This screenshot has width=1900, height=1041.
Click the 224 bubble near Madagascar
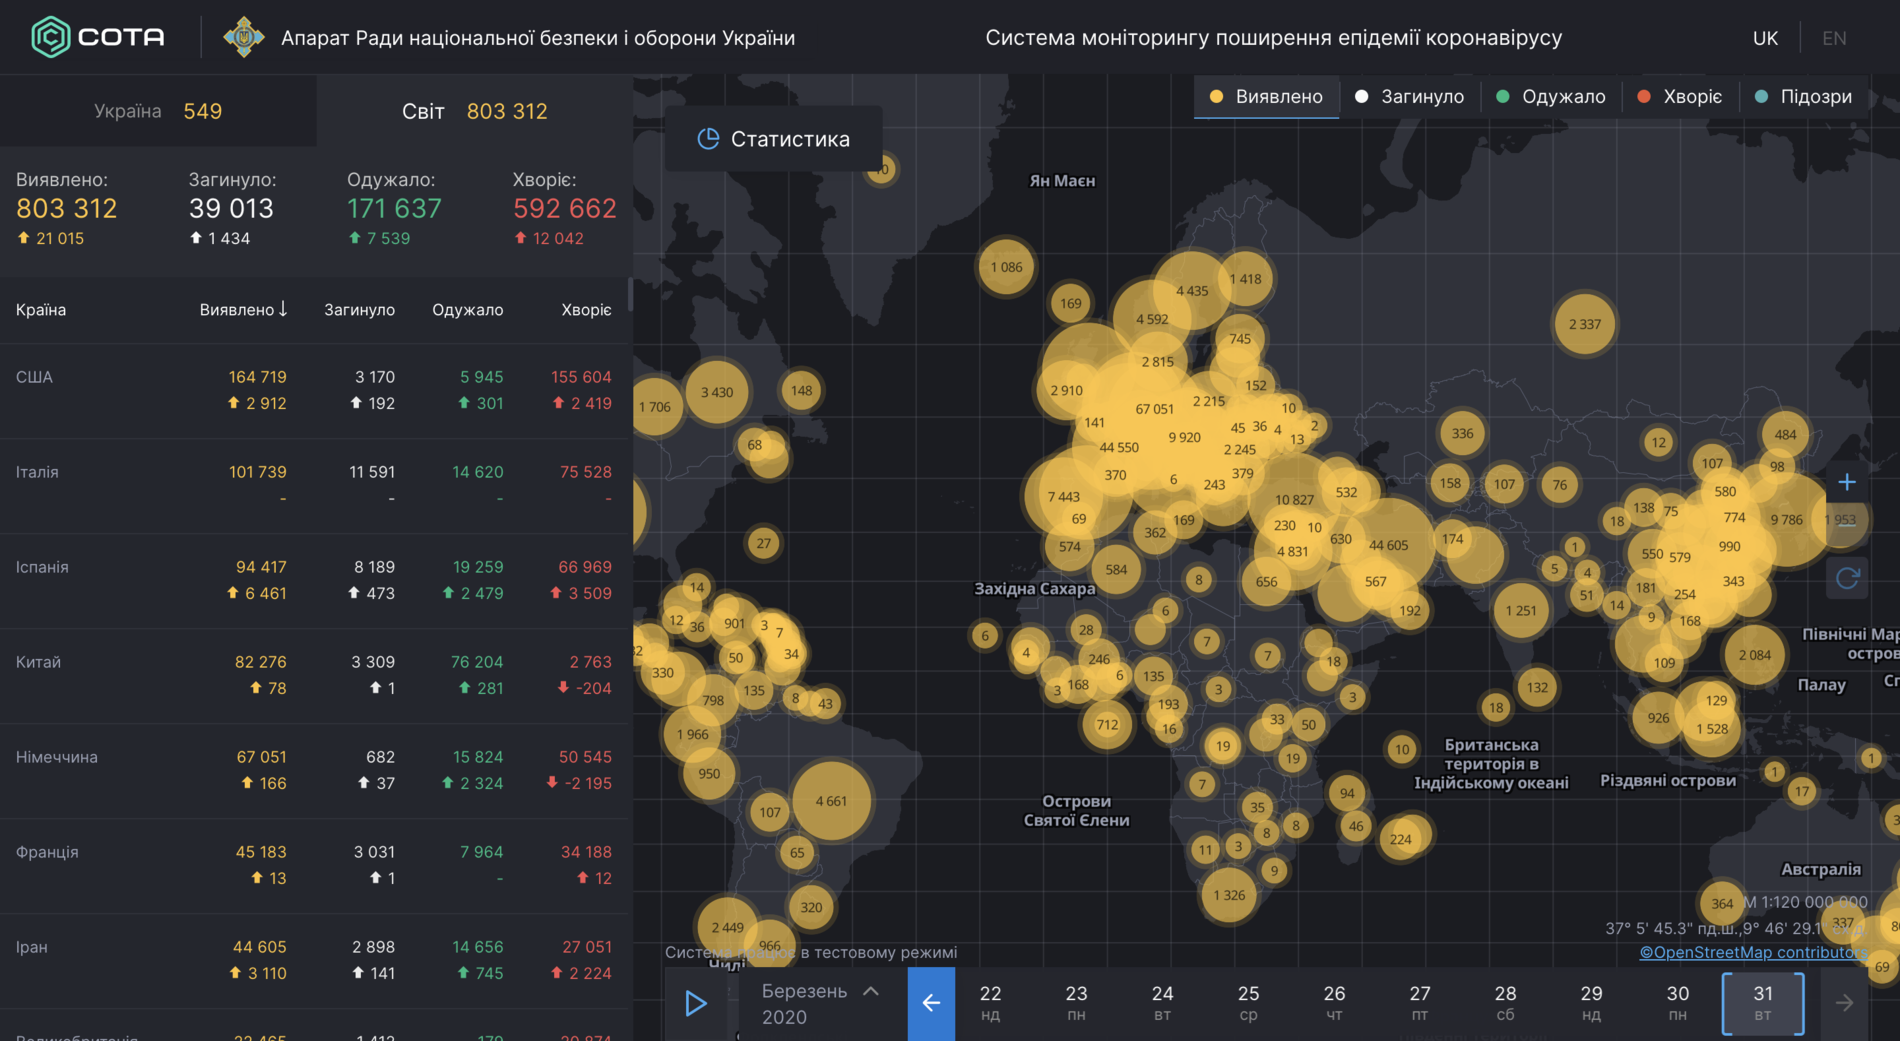pos(1400,839)
